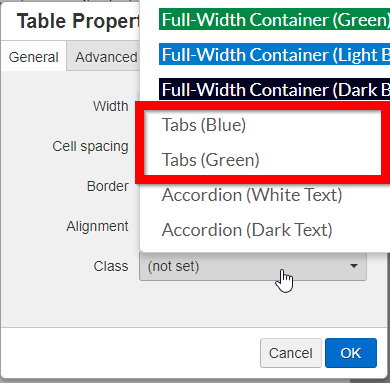390x383 pixels.
Task: Choose the Full-Width Container (Light Blue) option
Action: 274,54
